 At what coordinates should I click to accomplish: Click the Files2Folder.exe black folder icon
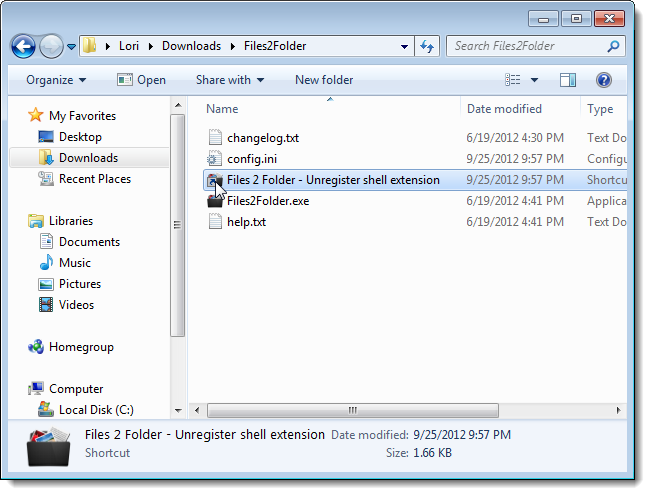(215, 201)
